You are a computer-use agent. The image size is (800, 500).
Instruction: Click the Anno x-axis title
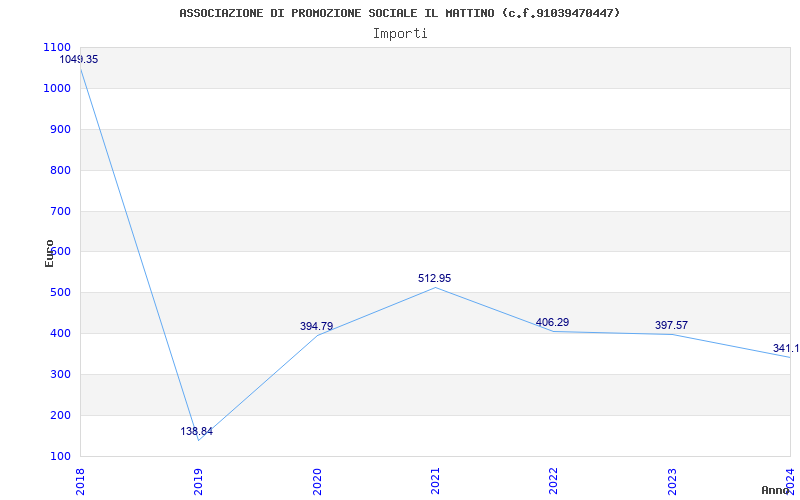click(x=777, y=490)
